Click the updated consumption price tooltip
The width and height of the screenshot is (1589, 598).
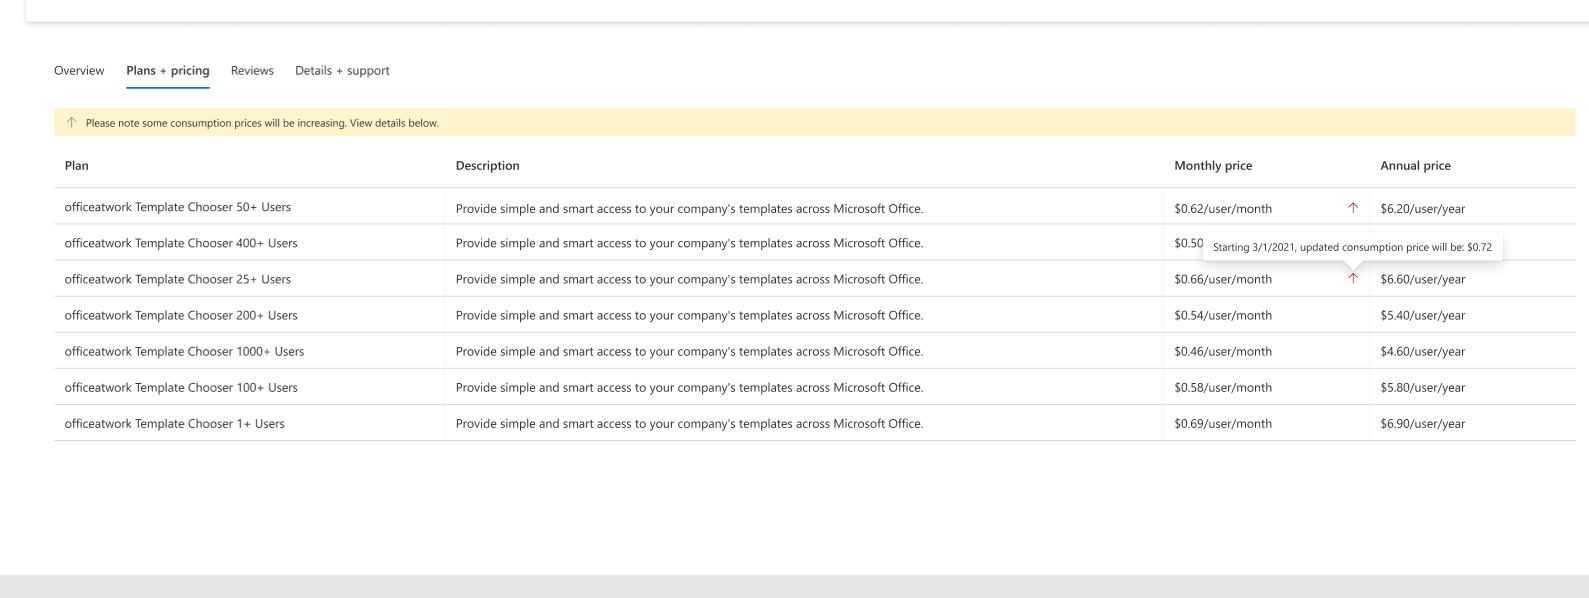click(x=1352, y=247)
